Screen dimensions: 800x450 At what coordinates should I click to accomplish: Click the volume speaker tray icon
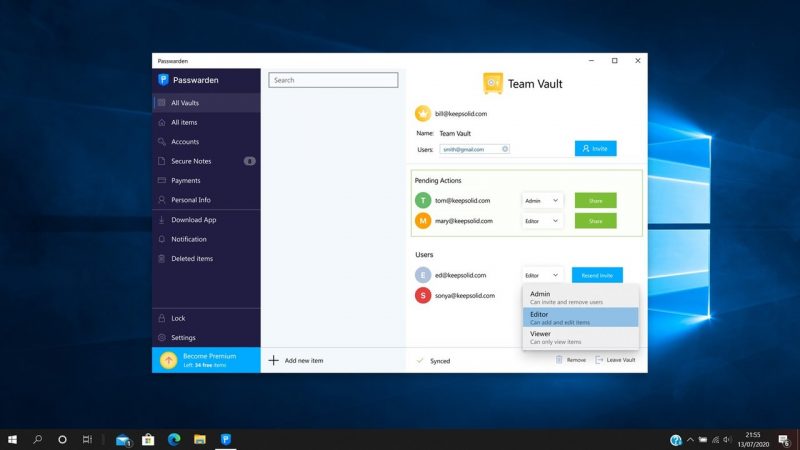coord(727,440)
